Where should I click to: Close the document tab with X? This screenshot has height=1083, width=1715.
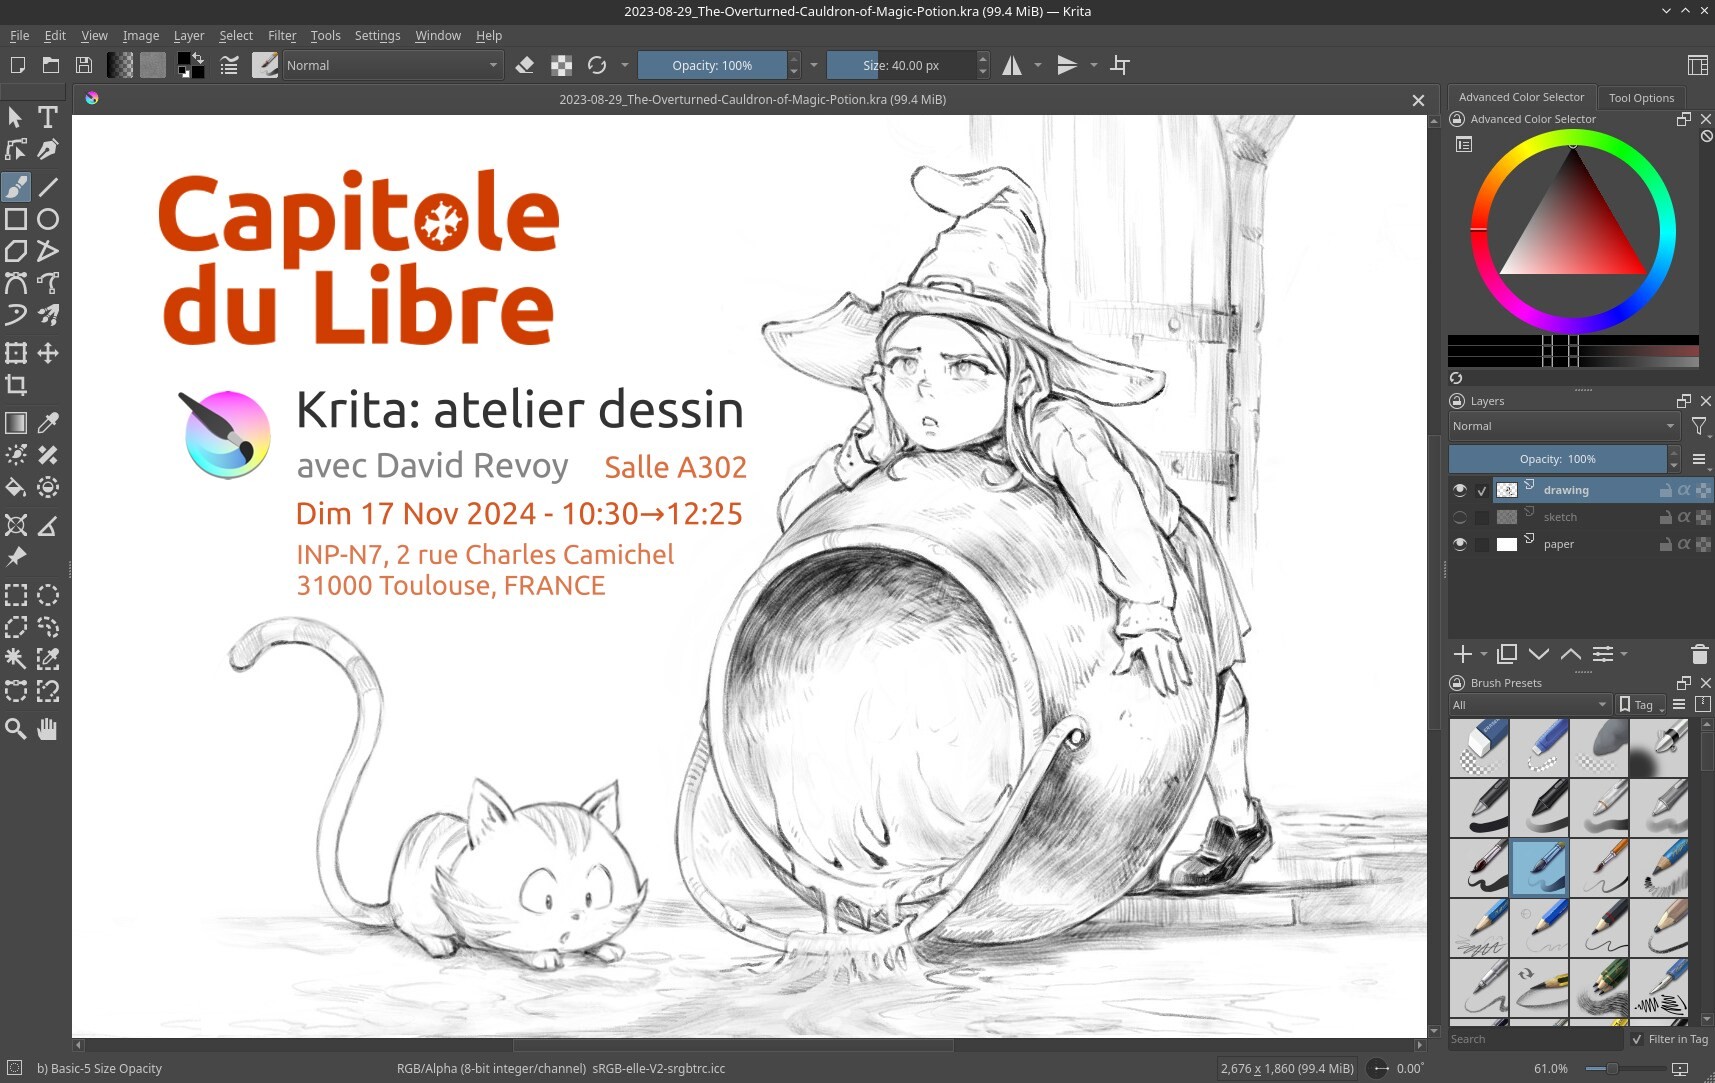pos(1418,100)
